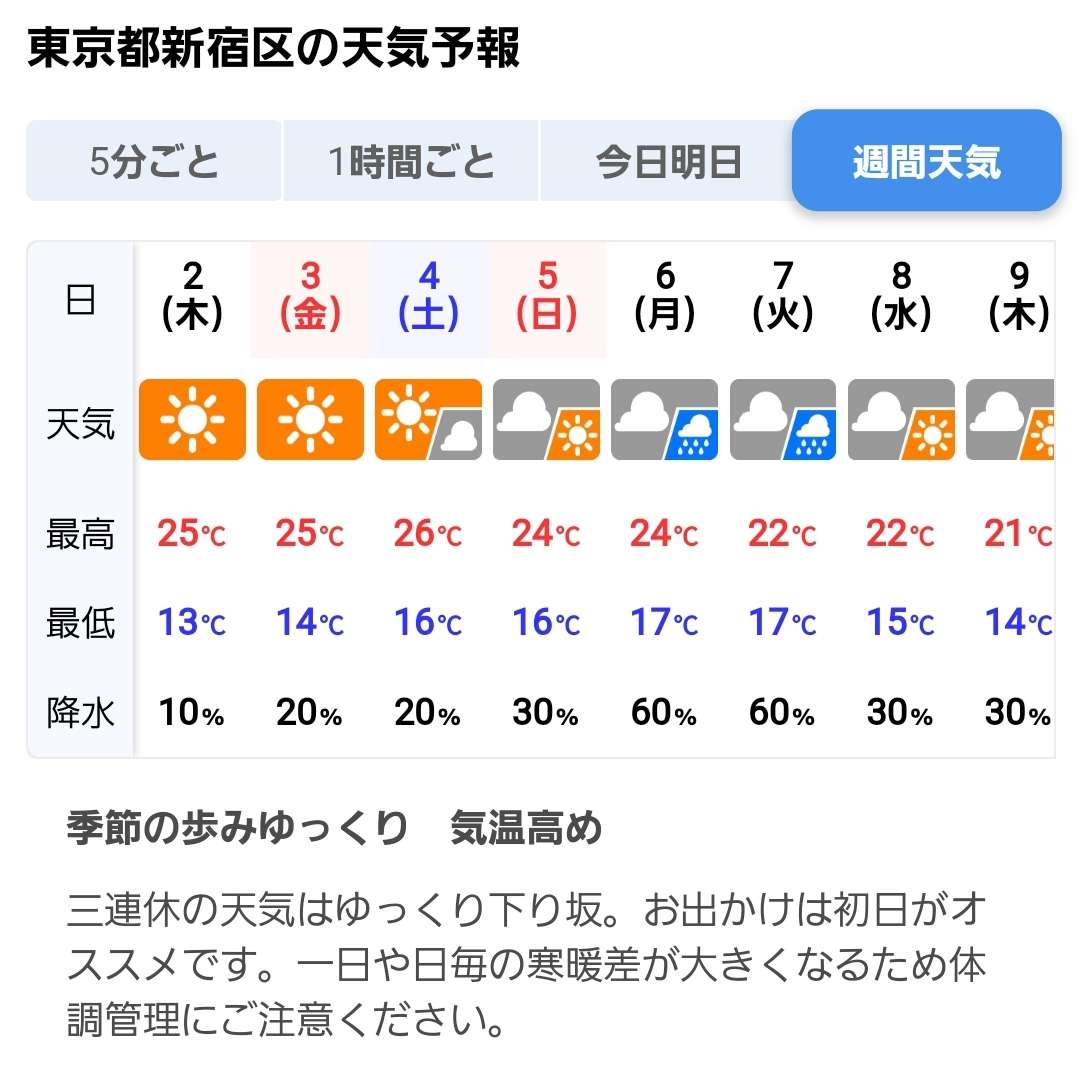This screenshot has width=1079, height=1071.
Task: Click the 東京都新宿区の天気予報 title
Action: [273, 49]
